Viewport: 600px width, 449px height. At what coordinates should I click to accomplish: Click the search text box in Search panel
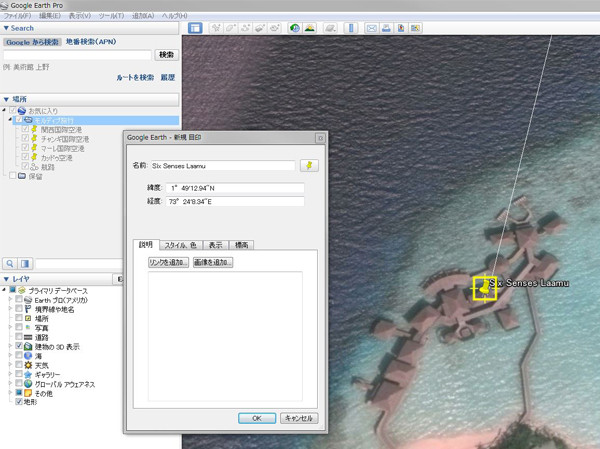pyautogui.click(x=78, y=55)
